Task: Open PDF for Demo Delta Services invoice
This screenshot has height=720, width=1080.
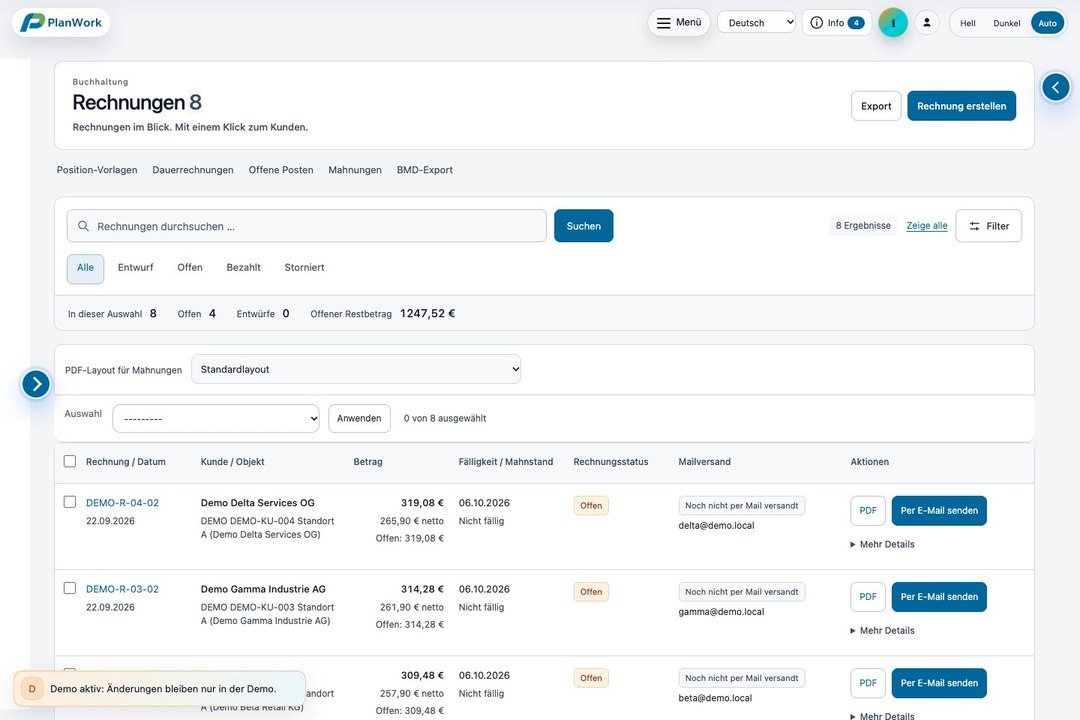Action: click(868, 511)
